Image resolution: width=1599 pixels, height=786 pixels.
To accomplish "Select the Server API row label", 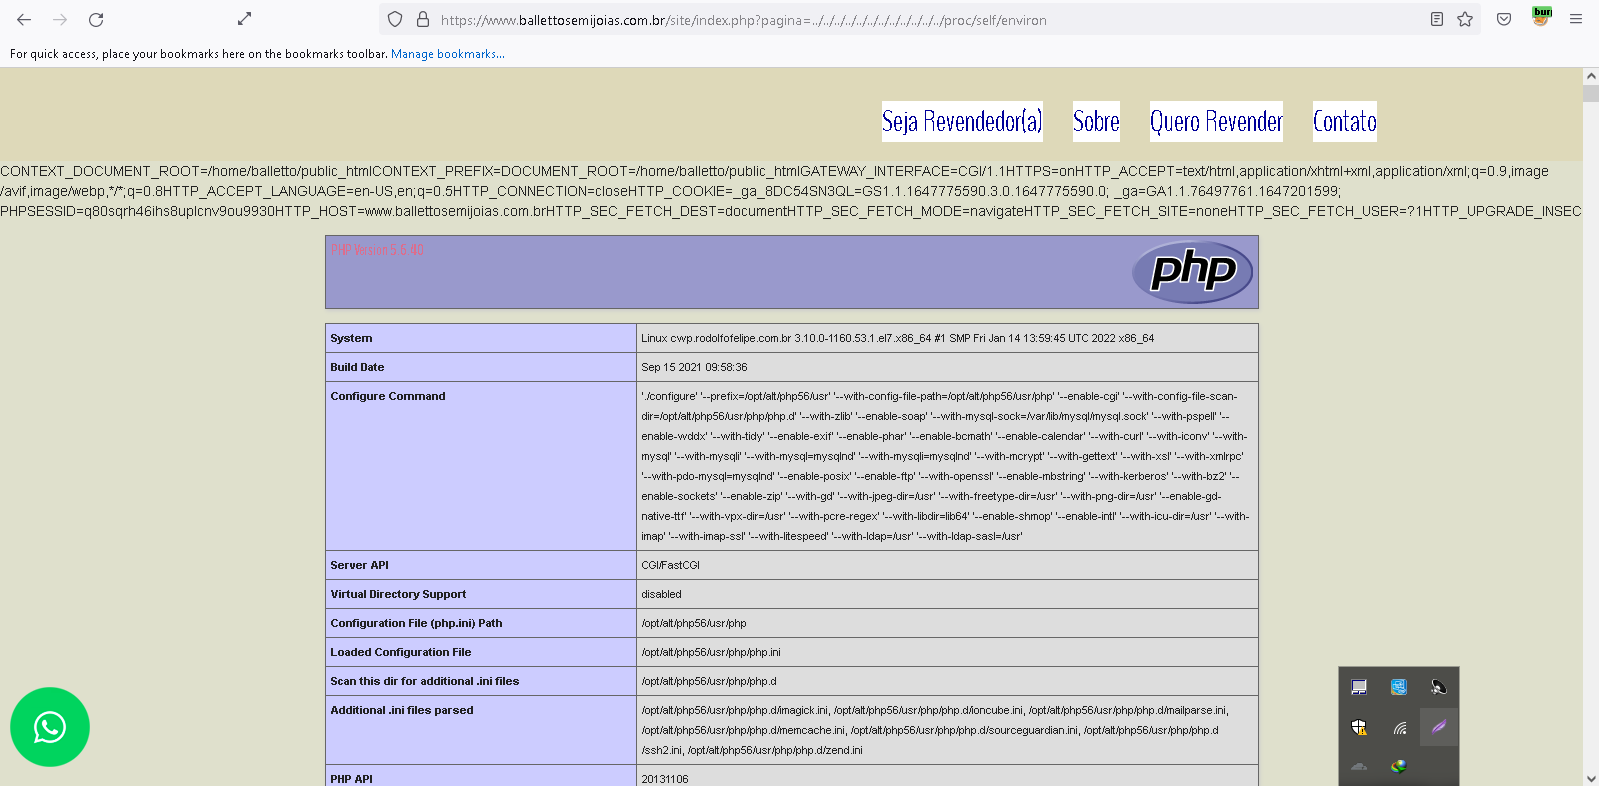I will click(x=359, y=565).
